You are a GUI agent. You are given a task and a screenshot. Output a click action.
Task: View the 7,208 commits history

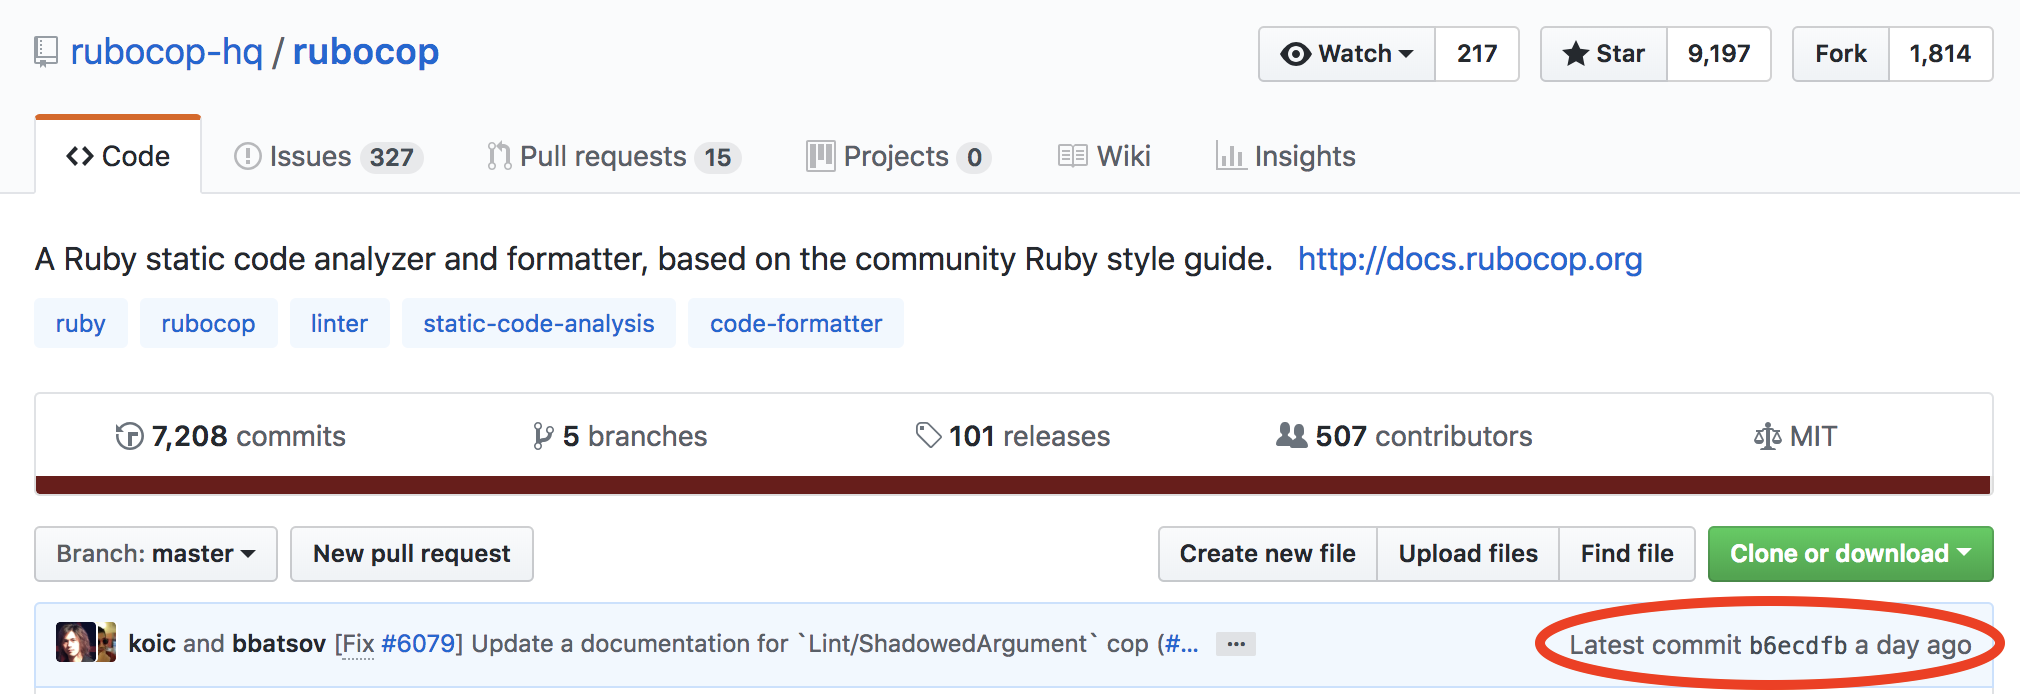click(230, 436)
